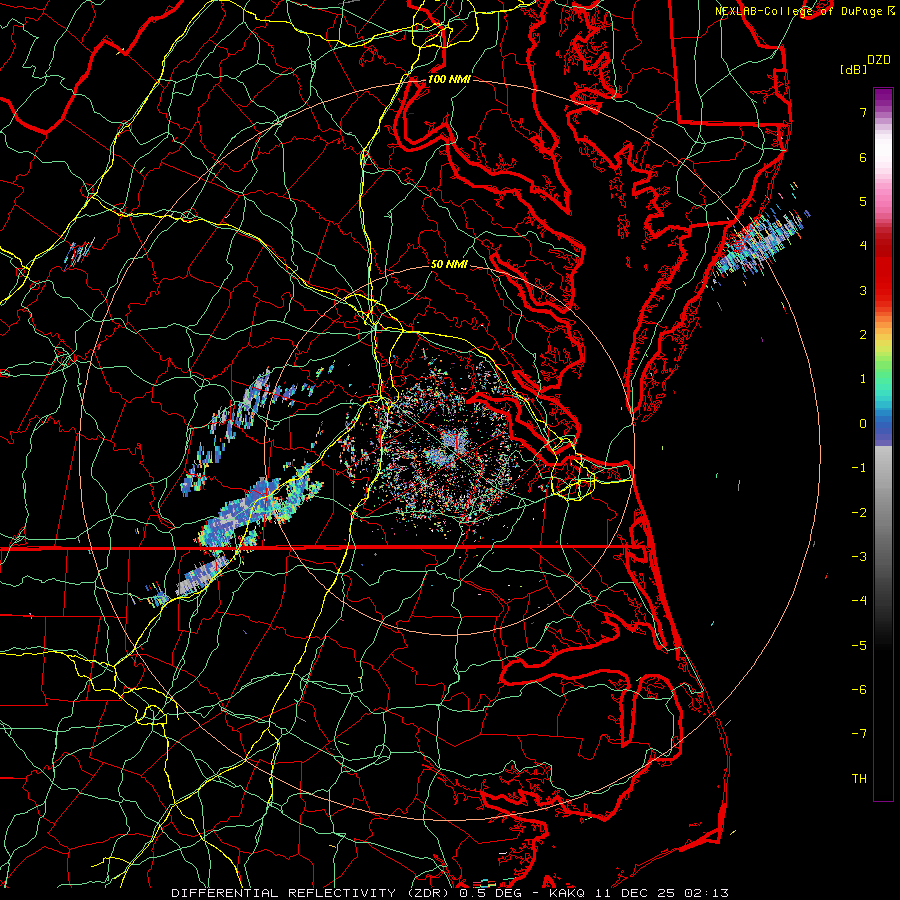Click the 'DZD' legend title
The image size is (900, 900).
click(879, 60)
